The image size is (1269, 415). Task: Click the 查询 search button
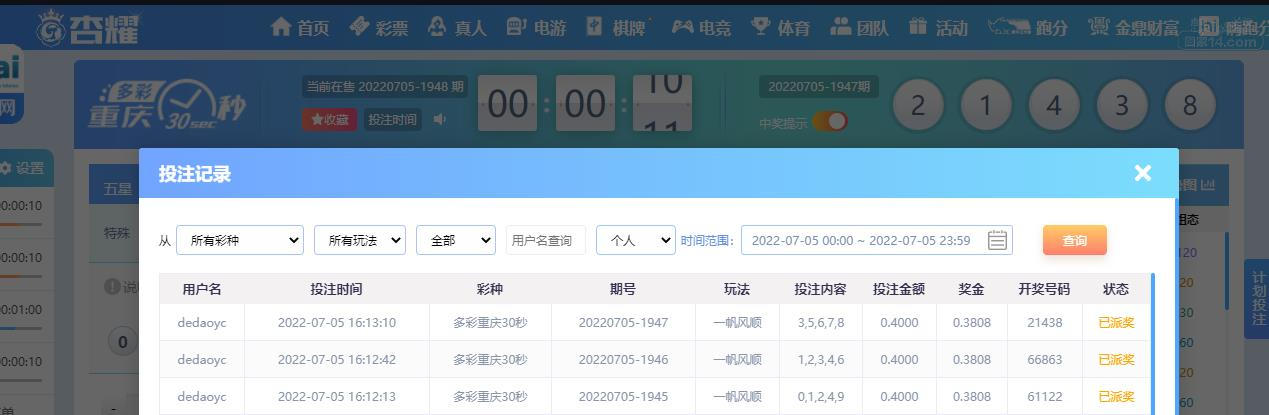pyautogui.click(x=1075, y=240)
